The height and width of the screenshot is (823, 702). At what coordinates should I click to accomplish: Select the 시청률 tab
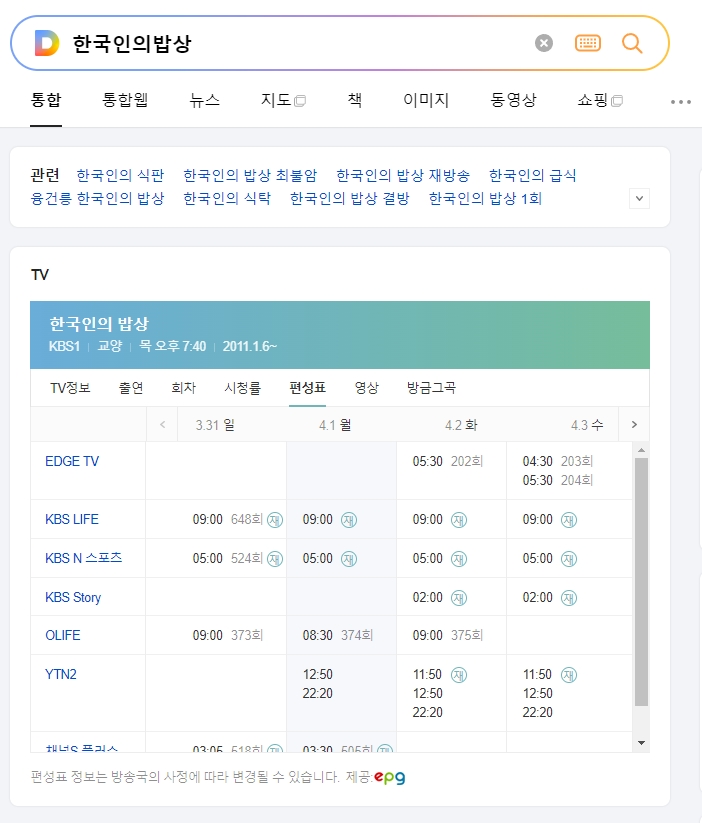pyautogui.click(x=243, y=388)
